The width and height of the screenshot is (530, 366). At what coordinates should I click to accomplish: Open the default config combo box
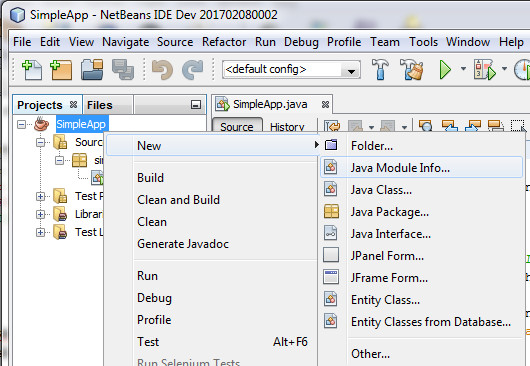tap(291, 70)
